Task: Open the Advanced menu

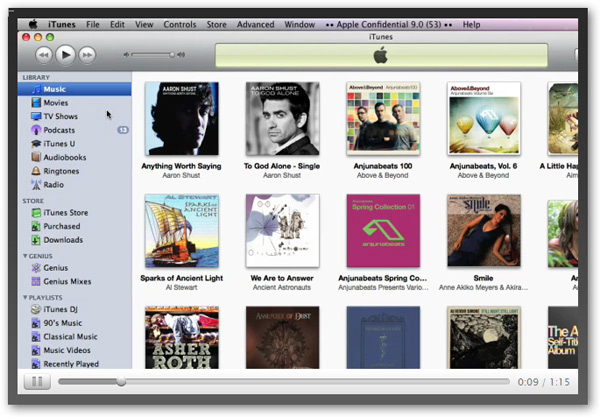Action: pos(256,24)
